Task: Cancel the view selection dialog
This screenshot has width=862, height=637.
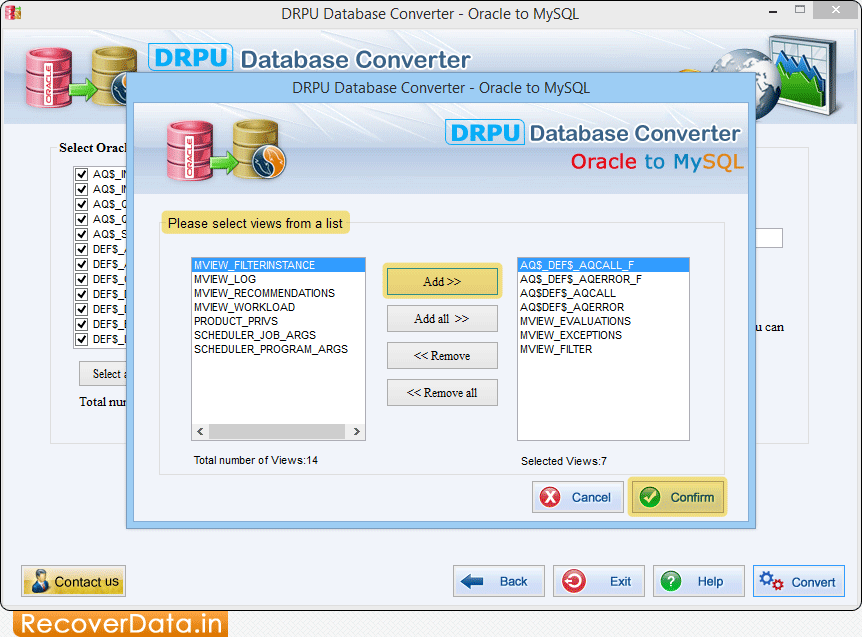Action: point(578,497)
